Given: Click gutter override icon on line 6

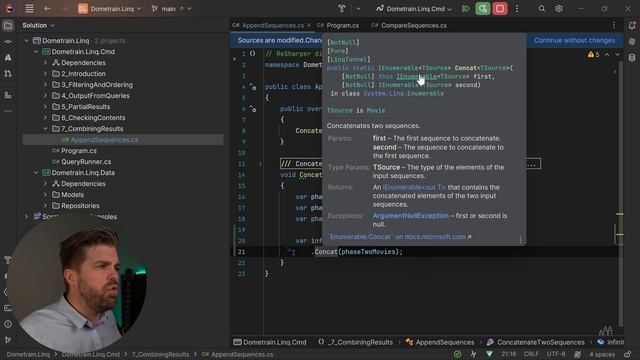Looking at the screenshot, I should [x=253, y=109].
